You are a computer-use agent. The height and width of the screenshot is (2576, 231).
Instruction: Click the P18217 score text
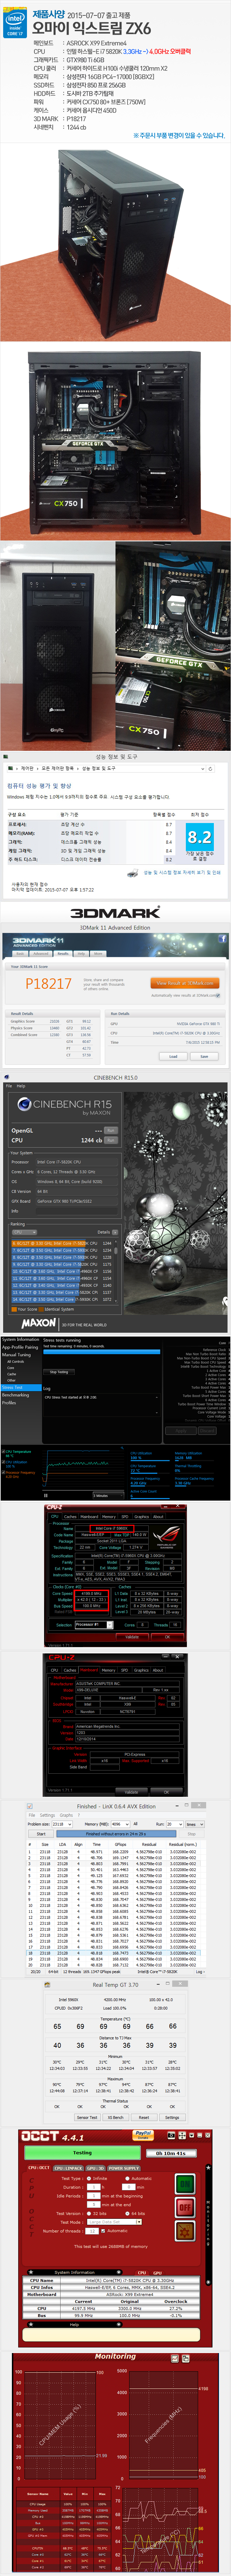(49, 984)
